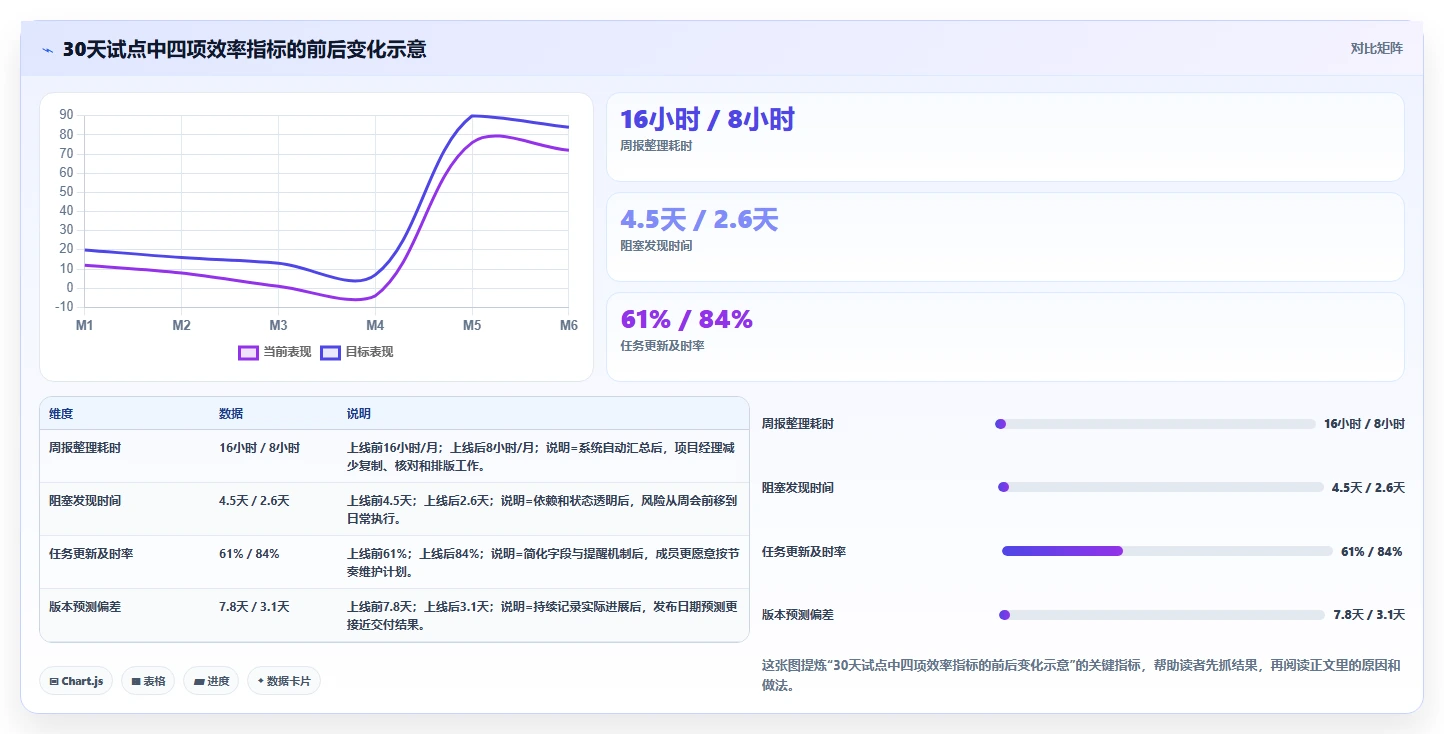
Task: Toggle the 当前表现 legend entry
Action: click(275, 352)
